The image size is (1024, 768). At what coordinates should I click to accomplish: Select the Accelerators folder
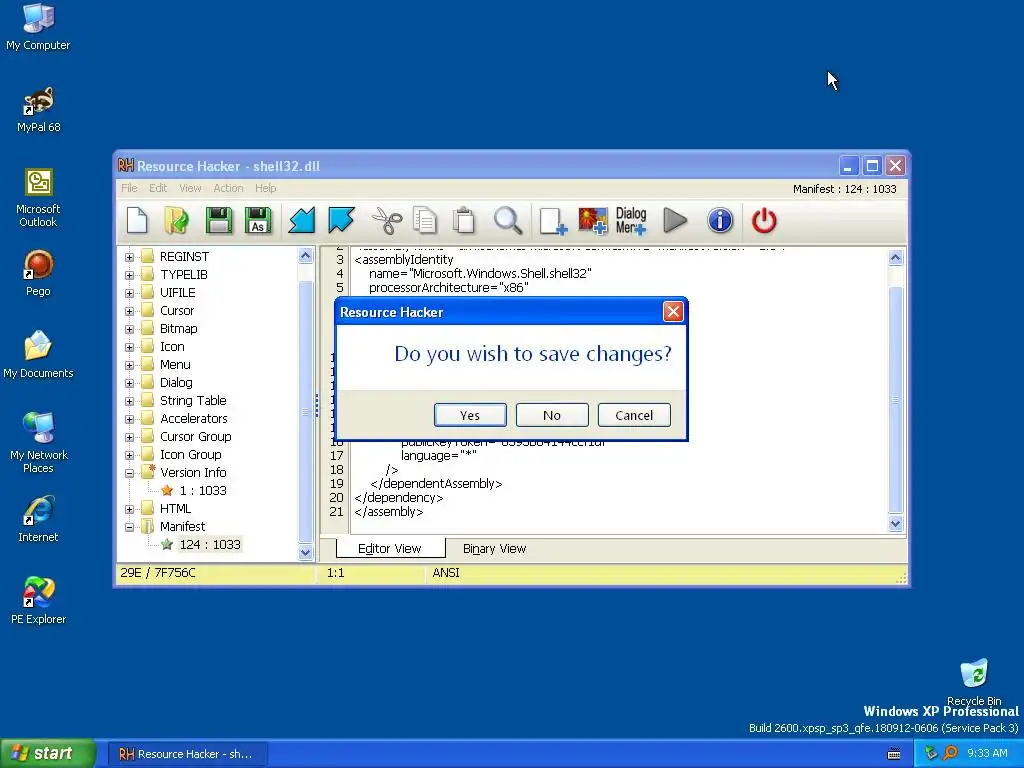(x=193, y=419)
